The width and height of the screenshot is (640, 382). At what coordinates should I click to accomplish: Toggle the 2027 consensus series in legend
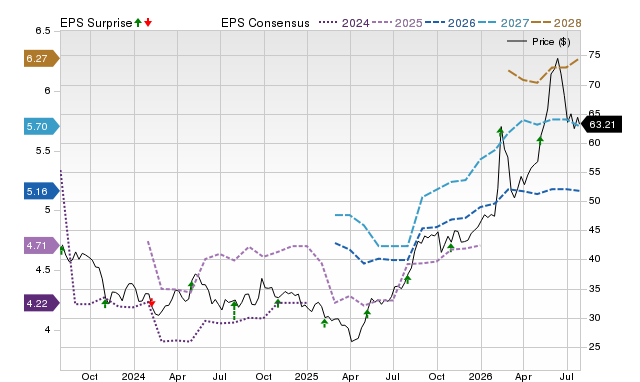coord(503,23)
